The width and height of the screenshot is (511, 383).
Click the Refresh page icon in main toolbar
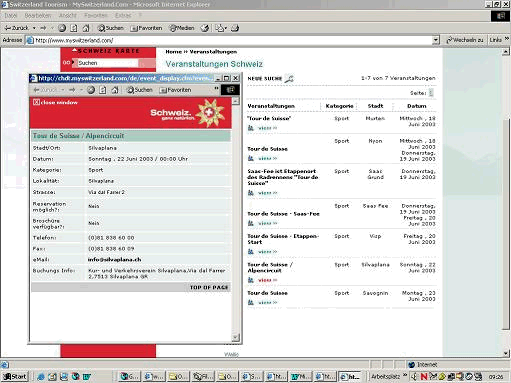pyautogui.click(x=74, y=28)
